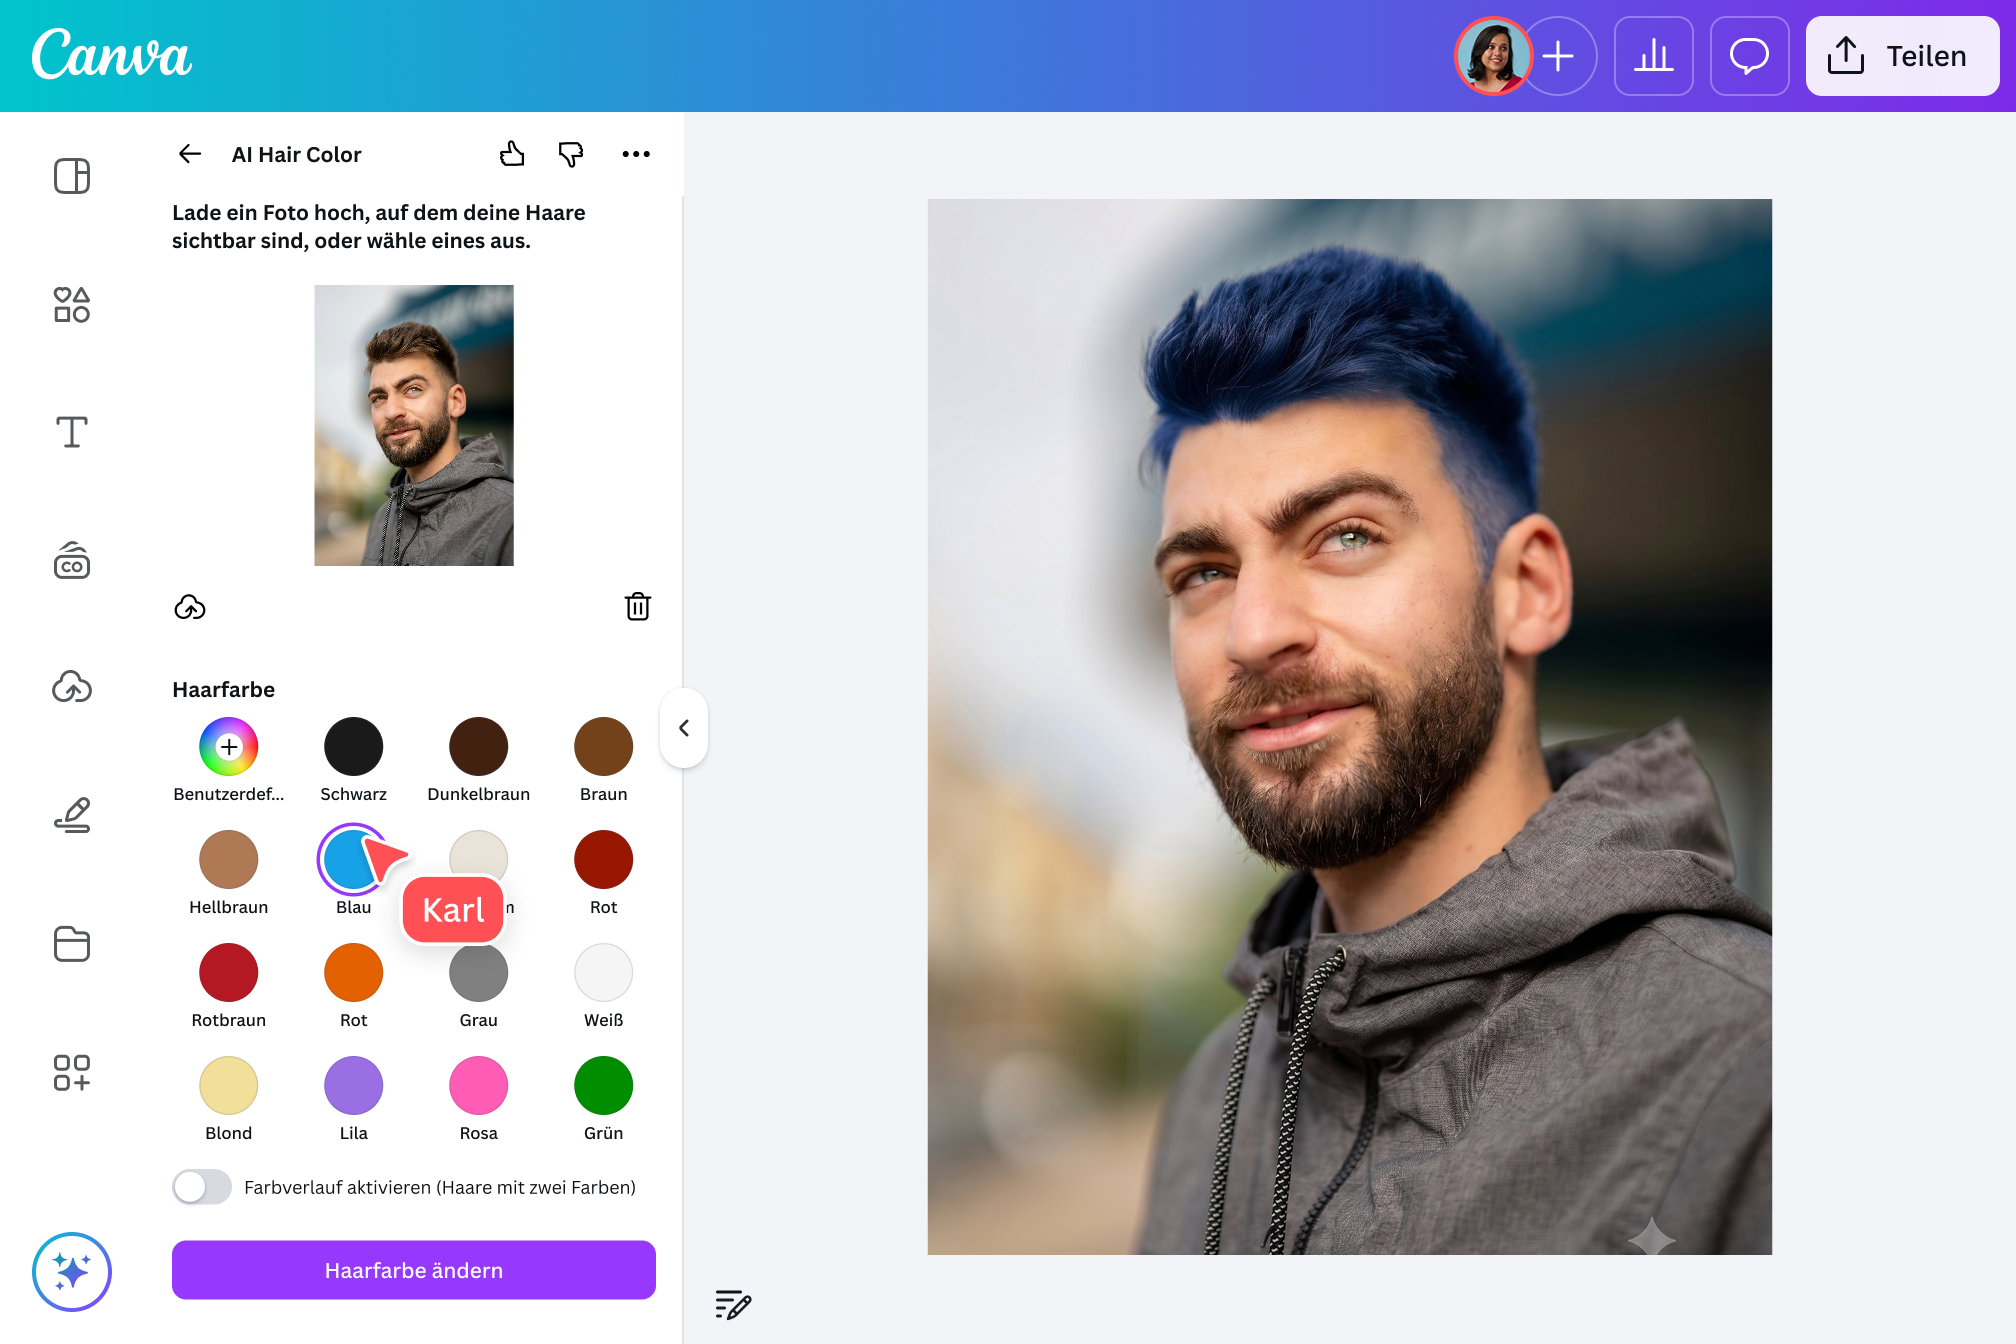Screen dimensions: 2016x1344
Task: Select the Grau hair color swatch
Action: pos(479,972)
